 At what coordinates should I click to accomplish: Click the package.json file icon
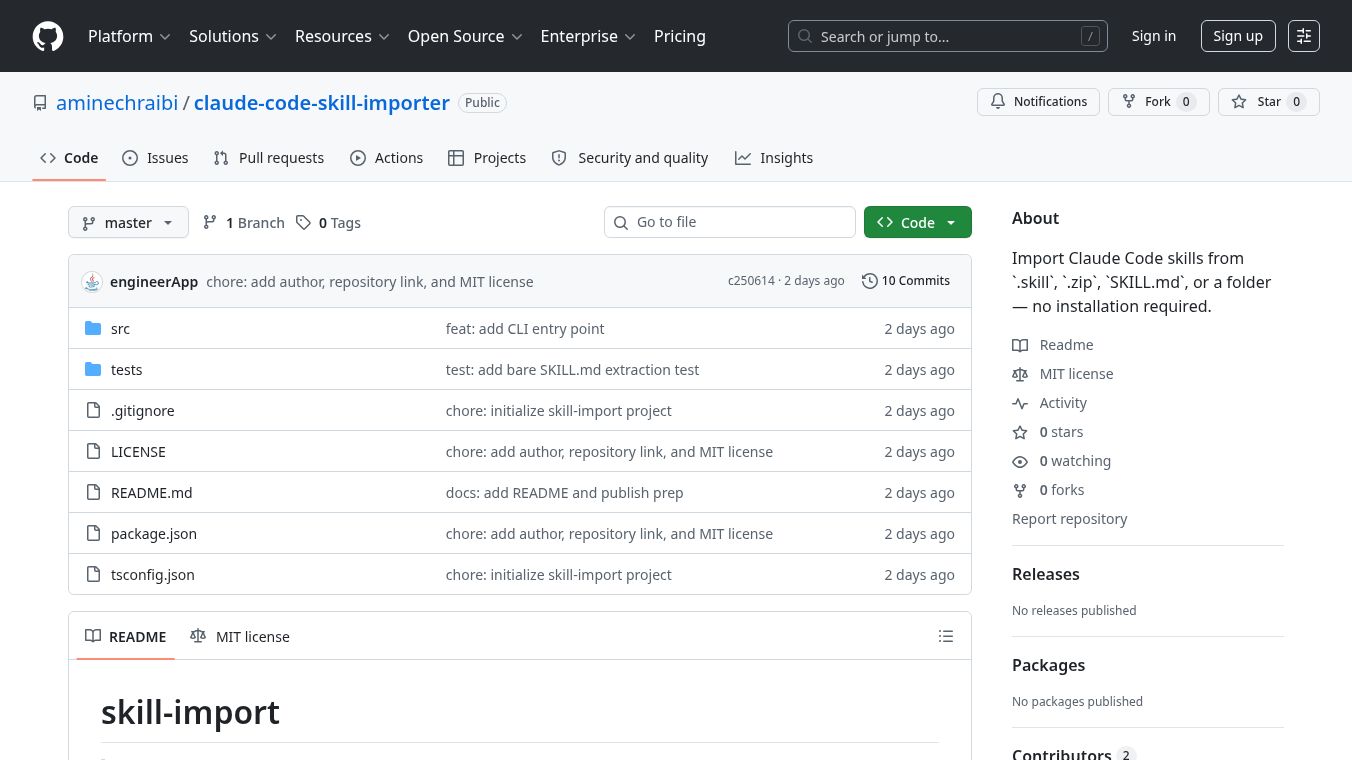tap(93, 534)
